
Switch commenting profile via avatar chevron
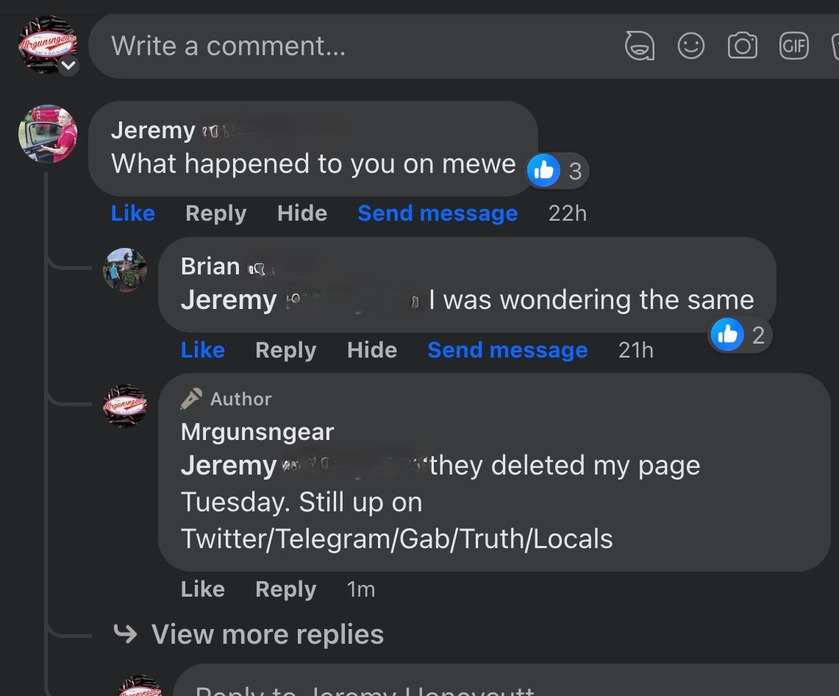[x=68, y=65]
